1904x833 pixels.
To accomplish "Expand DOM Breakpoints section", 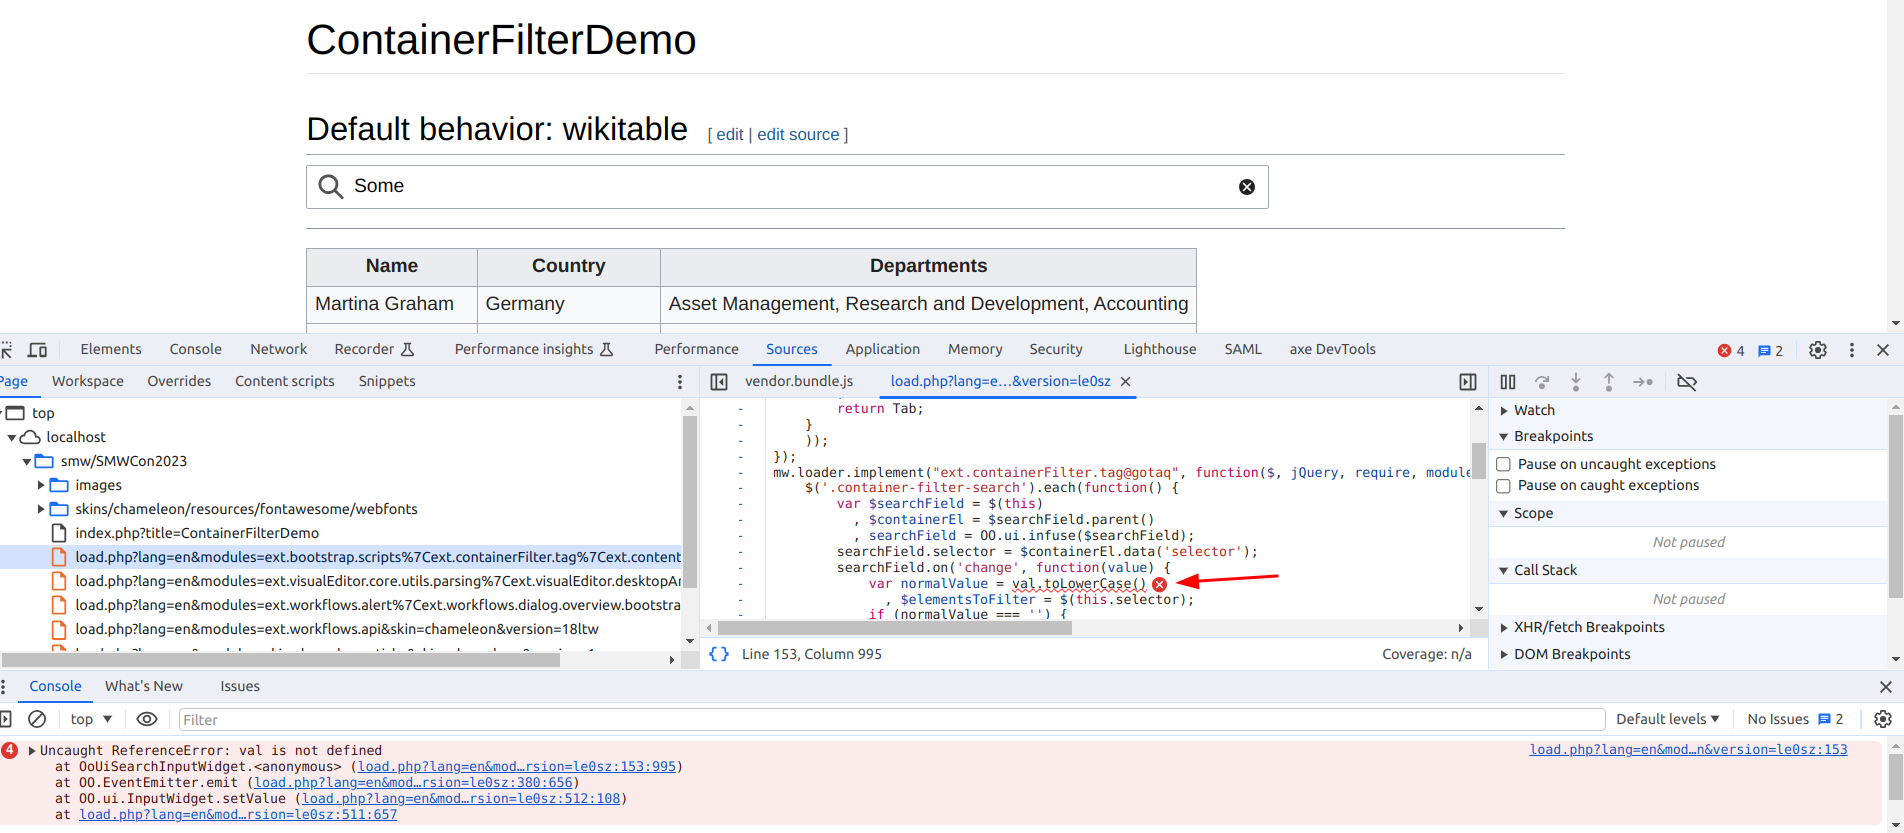I will point(1503,654).
